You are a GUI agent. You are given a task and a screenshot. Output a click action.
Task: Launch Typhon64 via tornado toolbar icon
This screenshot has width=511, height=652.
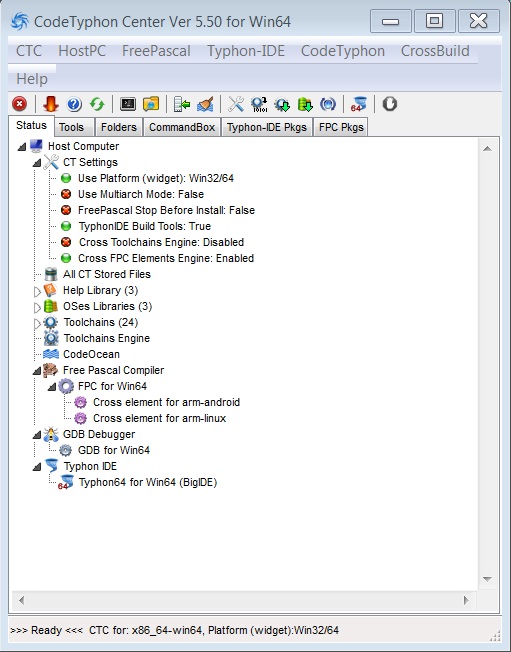(358, 104)
